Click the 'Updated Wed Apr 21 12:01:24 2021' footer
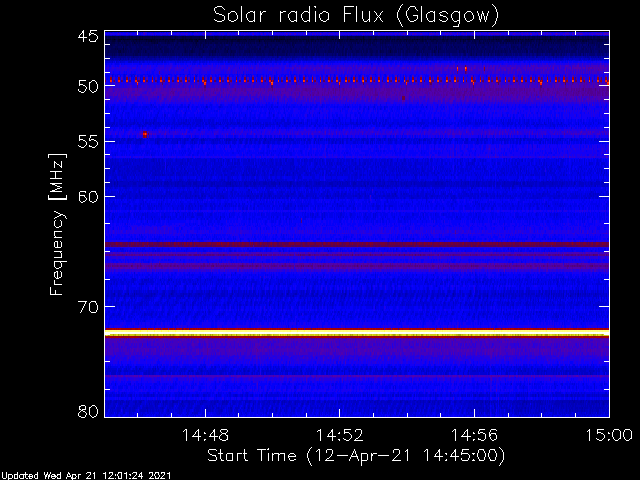The height and width of the screenshot is (480, 640). 86,476
